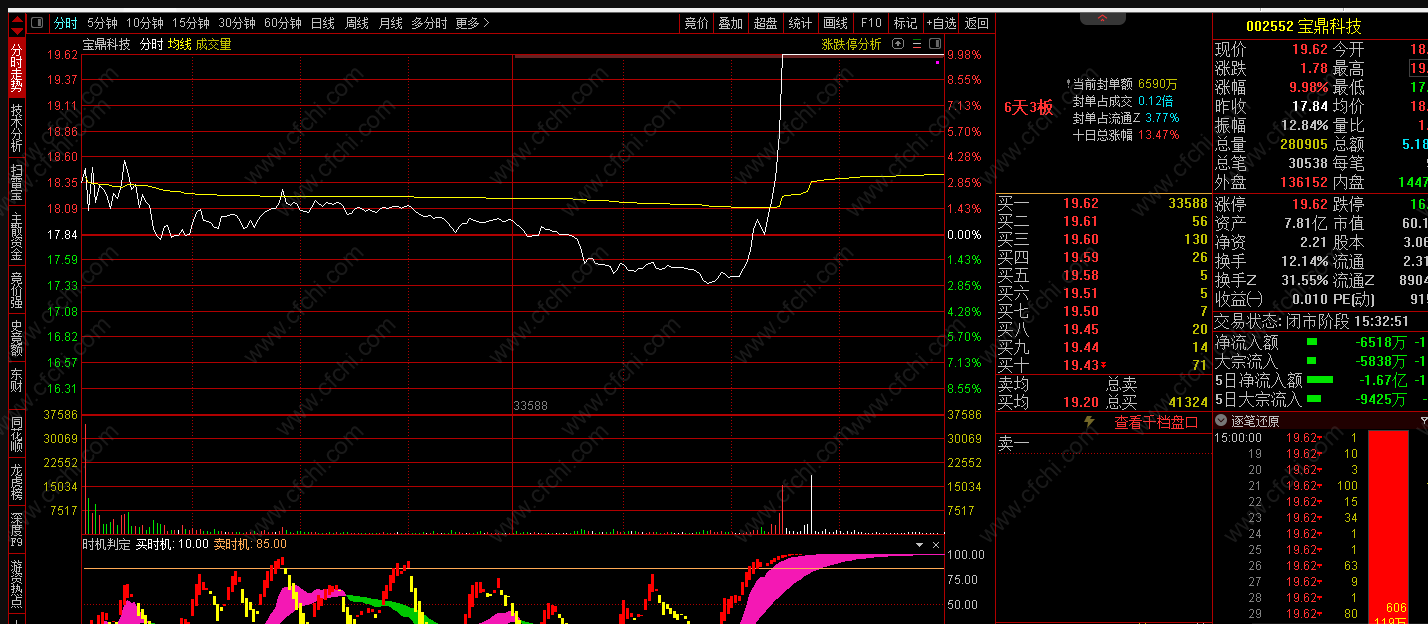This screenshot has height=624, width=1428.
Task: Open the 龙虎榜 sidebar tab
Action: (16, 482)
